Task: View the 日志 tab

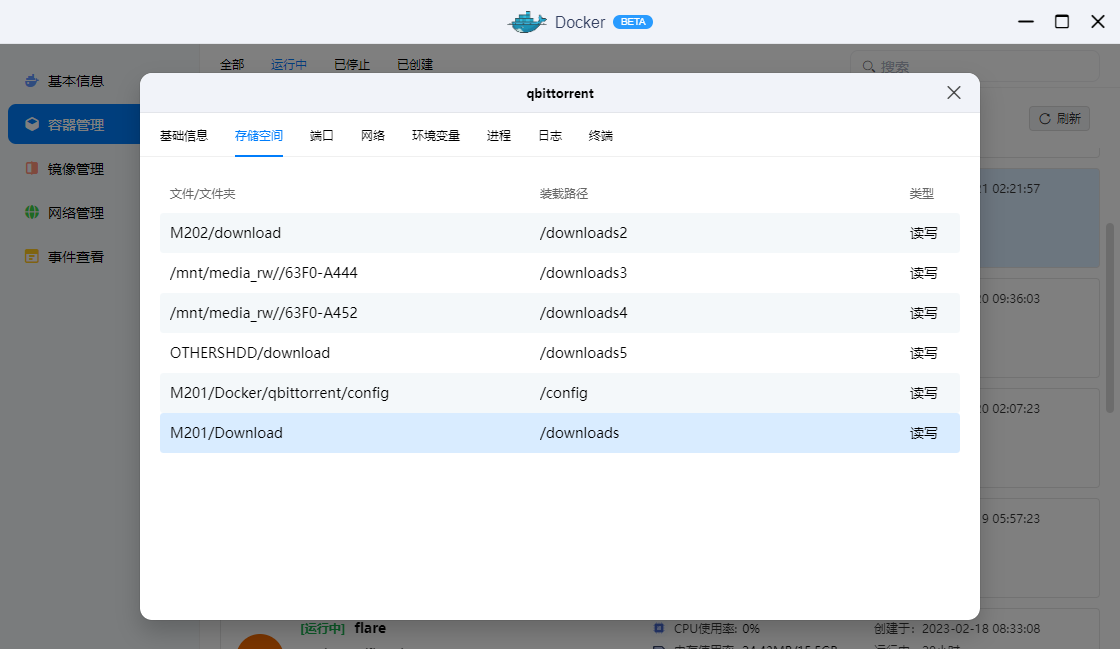Action: [550, 136]
